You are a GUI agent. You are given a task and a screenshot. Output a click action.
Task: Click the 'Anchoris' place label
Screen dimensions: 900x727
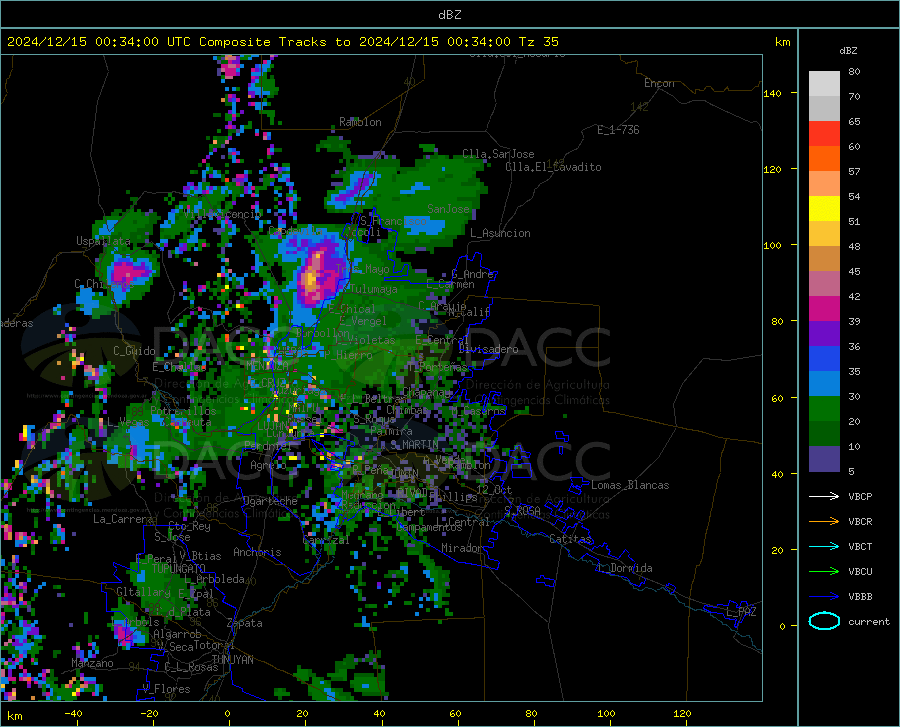tap(257, 552)
